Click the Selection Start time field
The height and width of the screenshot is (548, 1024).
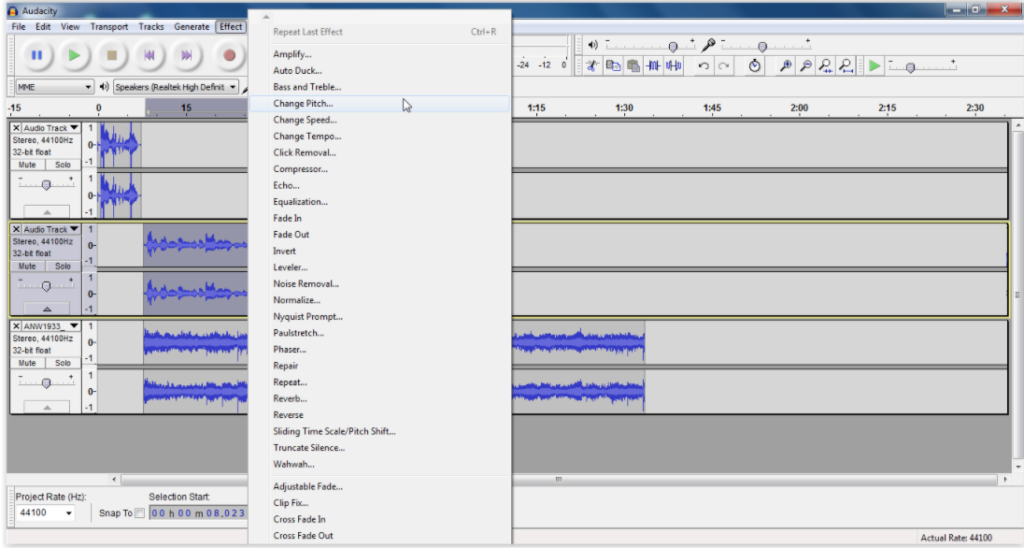(198, 513)
